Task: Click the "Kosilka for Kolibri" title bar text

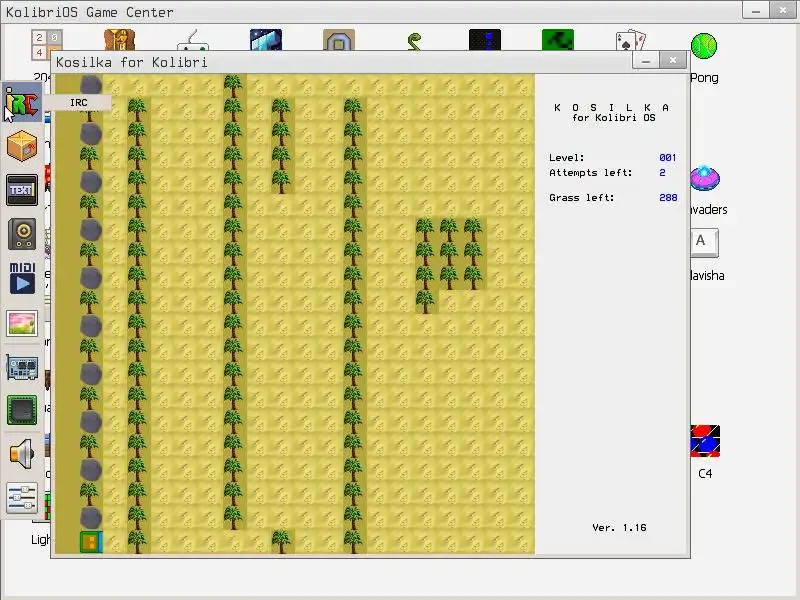Action: [x=132, y=62]
